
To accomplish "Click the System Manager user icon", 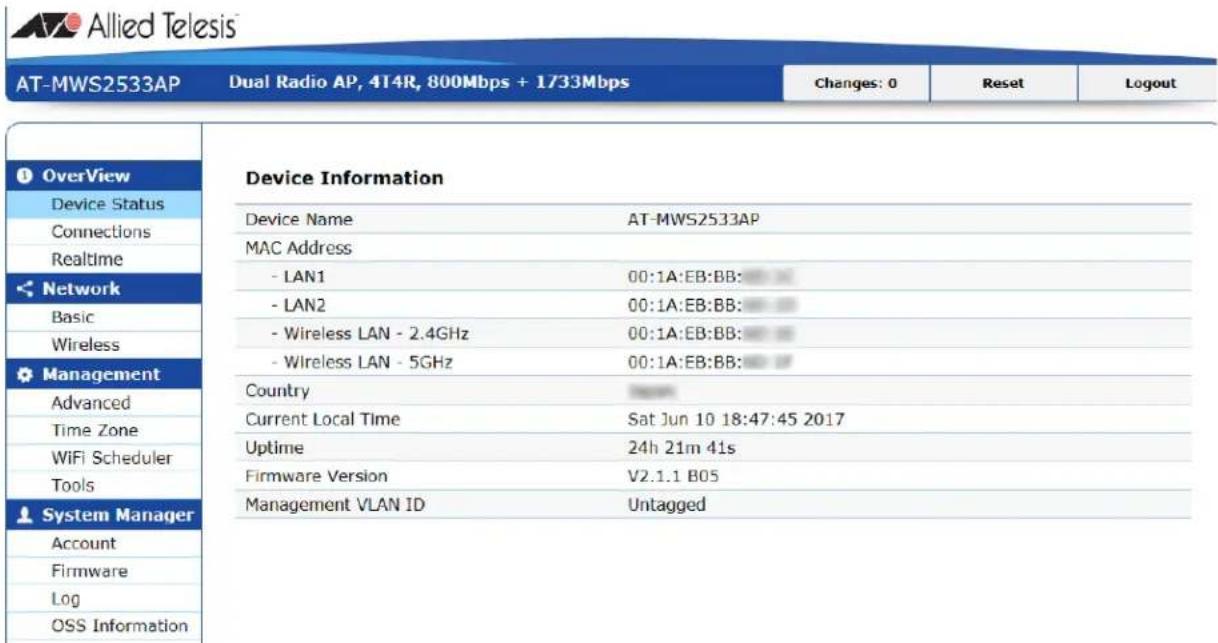I will point(24,516).
